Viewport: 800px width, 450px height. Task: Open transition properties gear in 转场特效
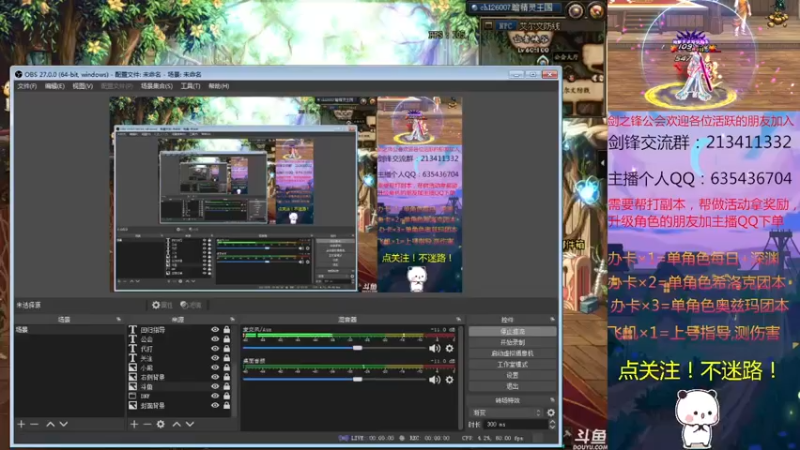pyautogui.click(x=551, y=412)
